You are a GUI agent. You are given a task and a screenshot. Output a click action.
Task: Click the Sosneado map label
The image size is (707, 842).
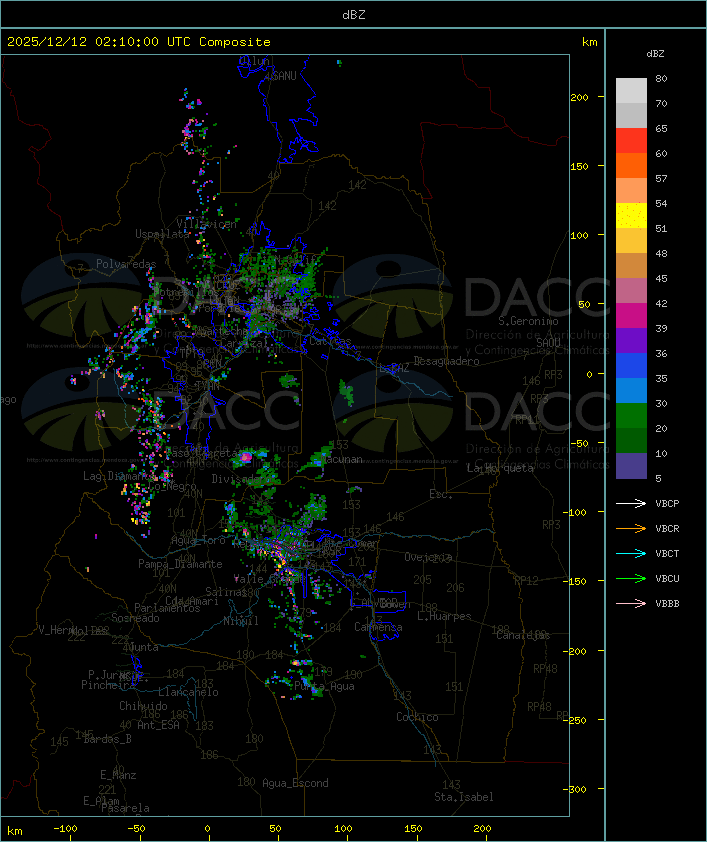[135, 618]
